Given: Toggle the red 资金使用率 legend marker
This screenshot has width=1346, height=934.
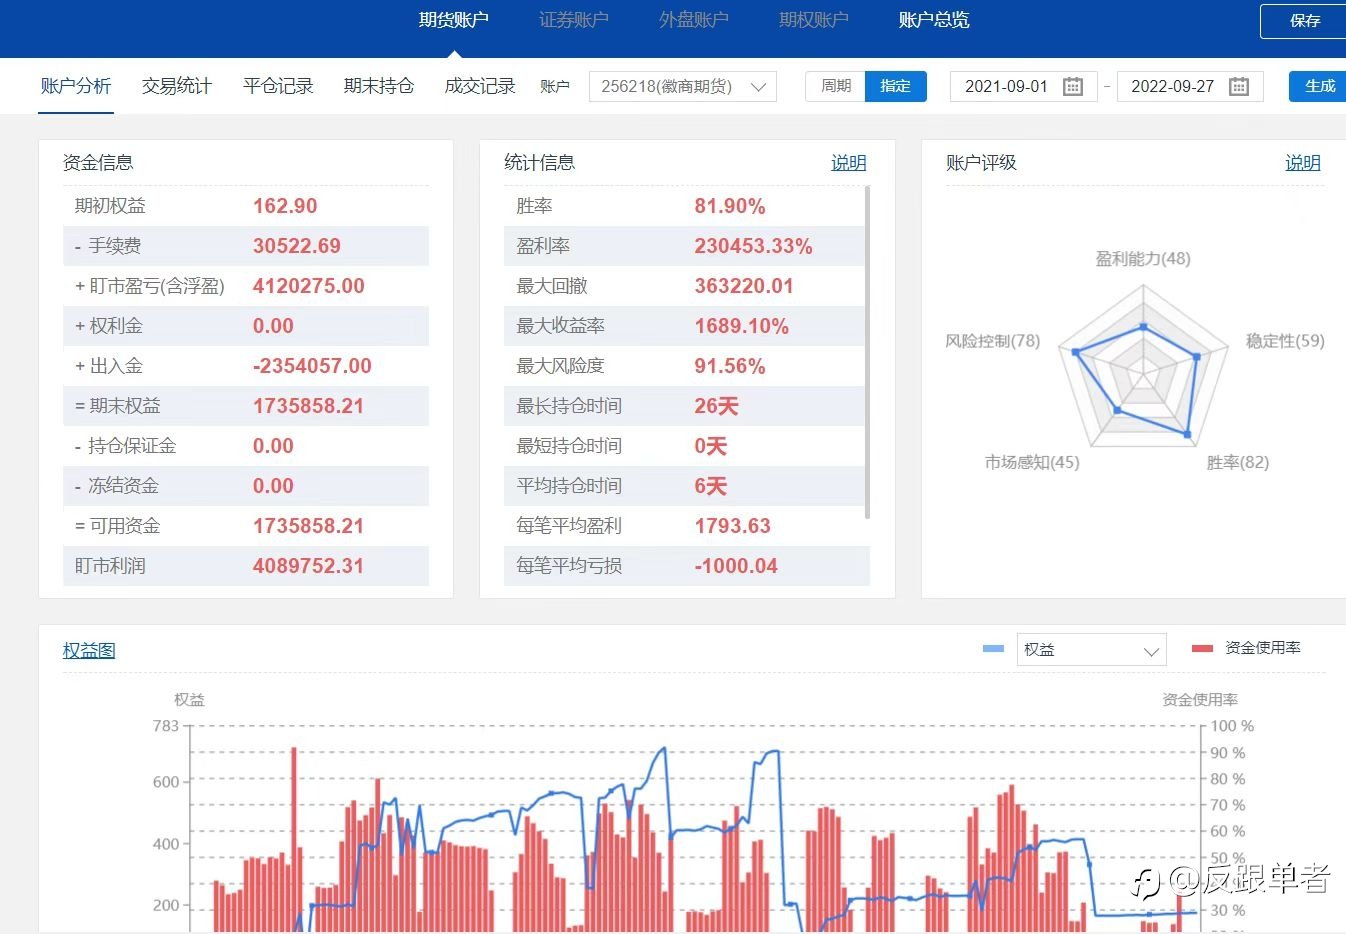Looking at the screenshot, I should [1202, 648].
